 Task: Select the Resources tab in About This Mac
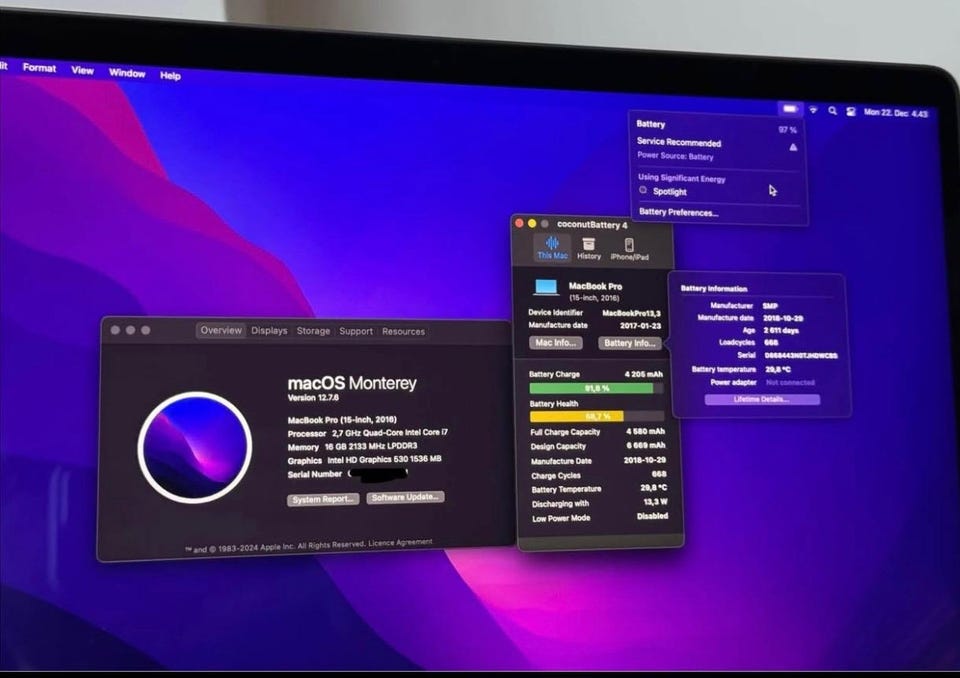[403, 331]
